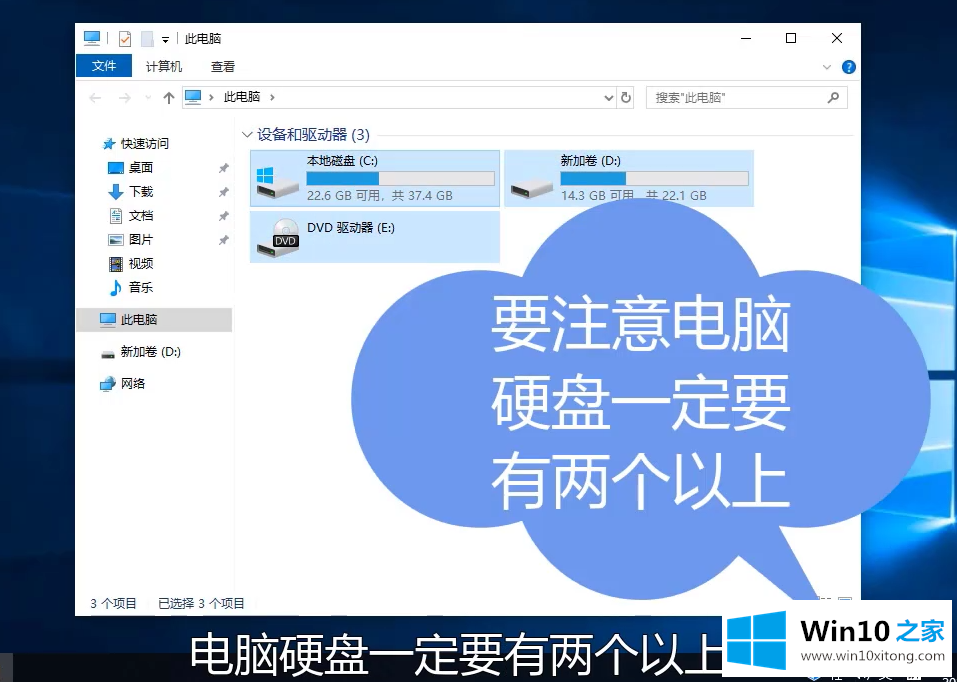Expand the ribbon with the chevron
This screenshot has height=682, width=957.
[x=827, y=67]
